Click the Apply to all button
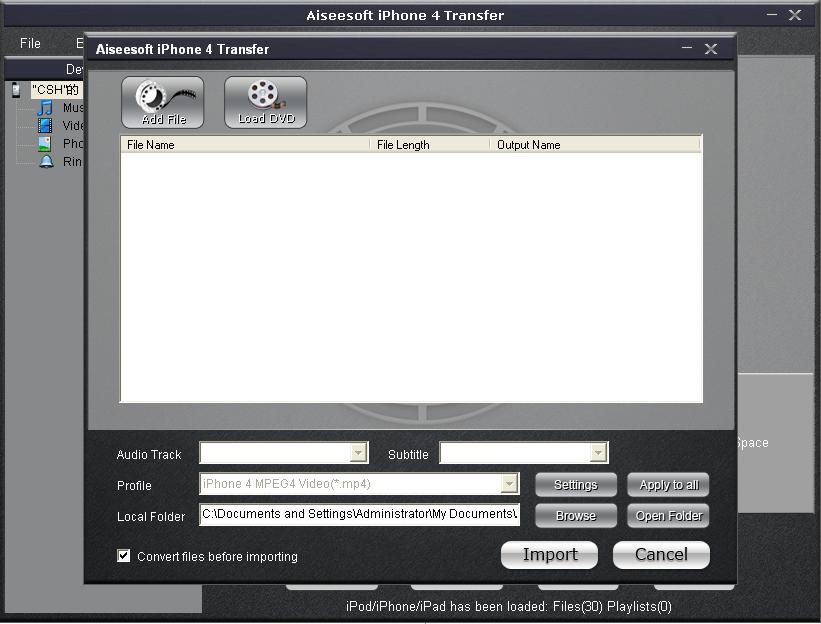Screen dimensions: 821x624 [668, 485]
